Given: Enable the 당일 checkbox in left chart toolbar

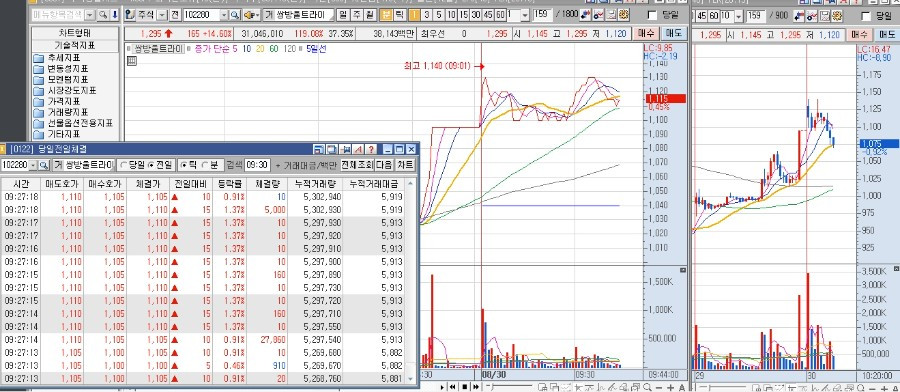Looking at the screenshot, I should (x=652, y=15).
